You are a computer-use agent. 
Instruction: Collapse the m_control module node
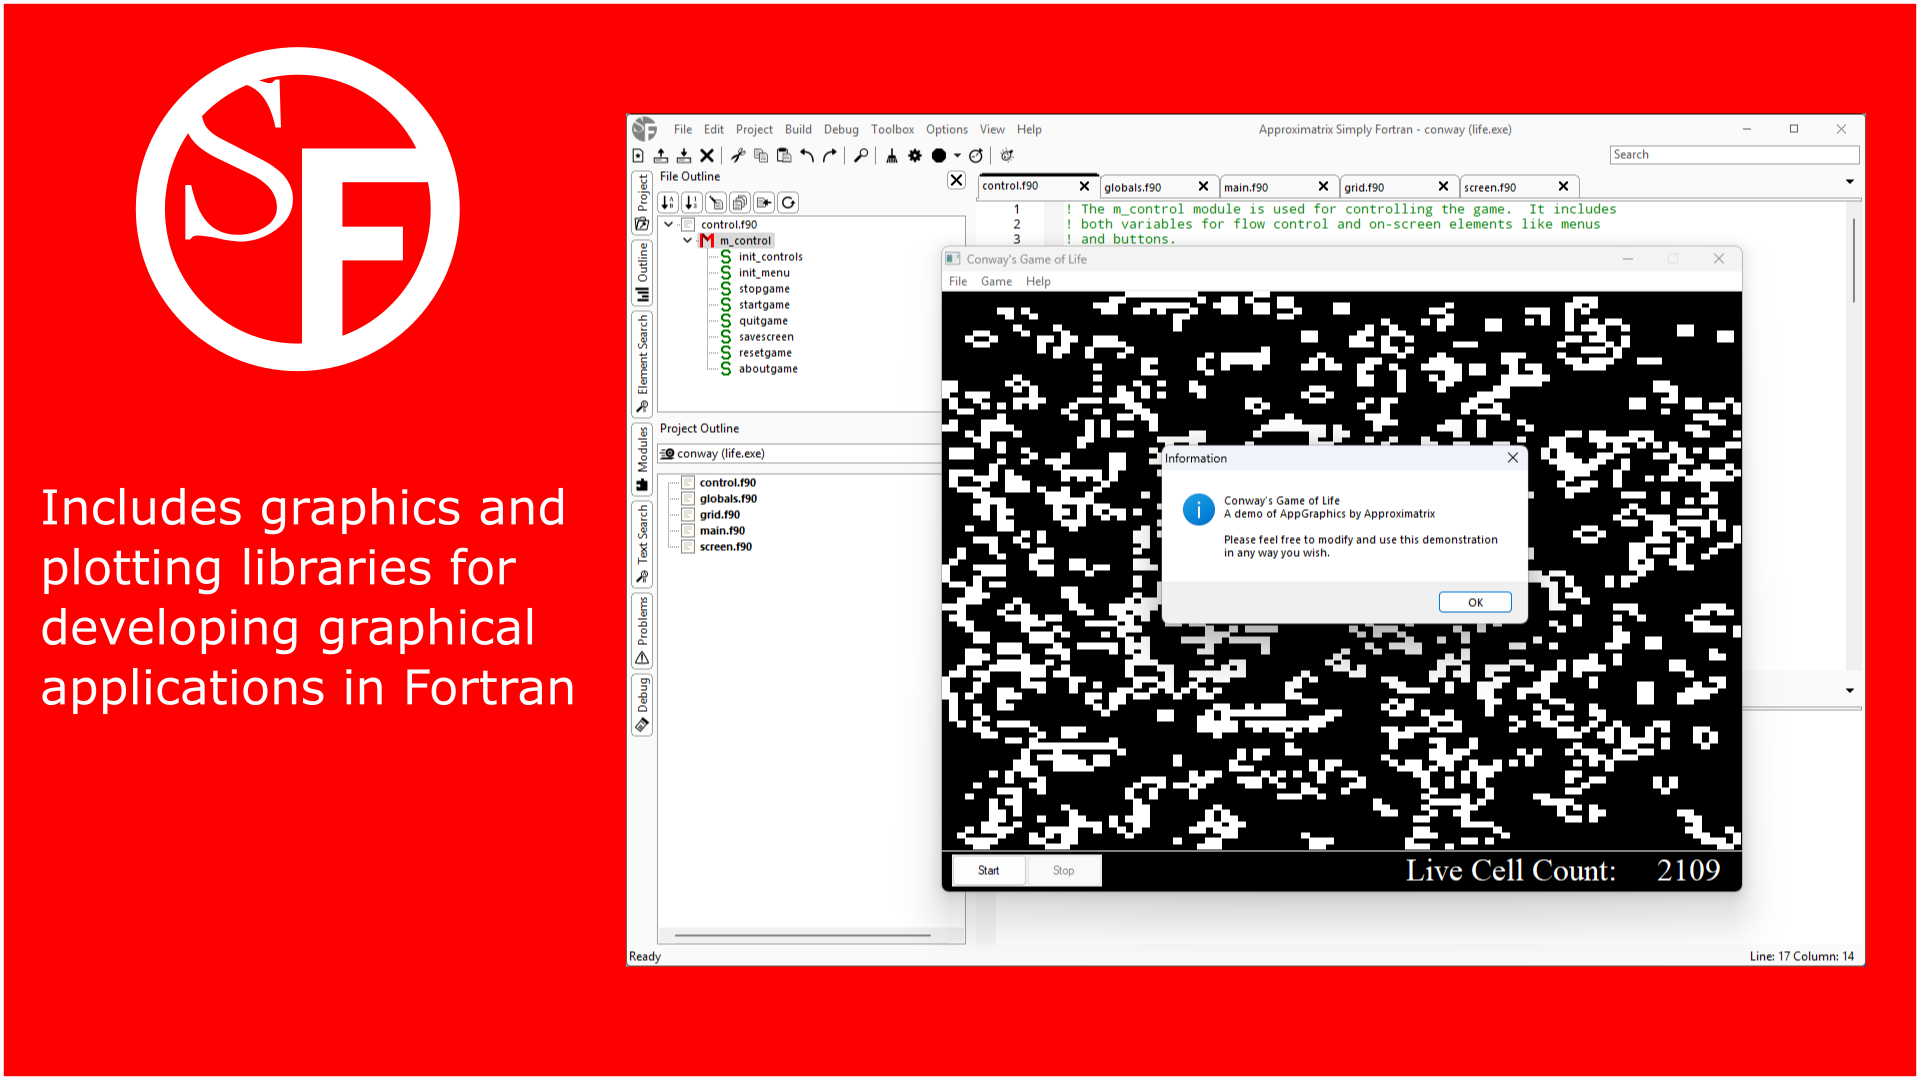click(687, 241)
